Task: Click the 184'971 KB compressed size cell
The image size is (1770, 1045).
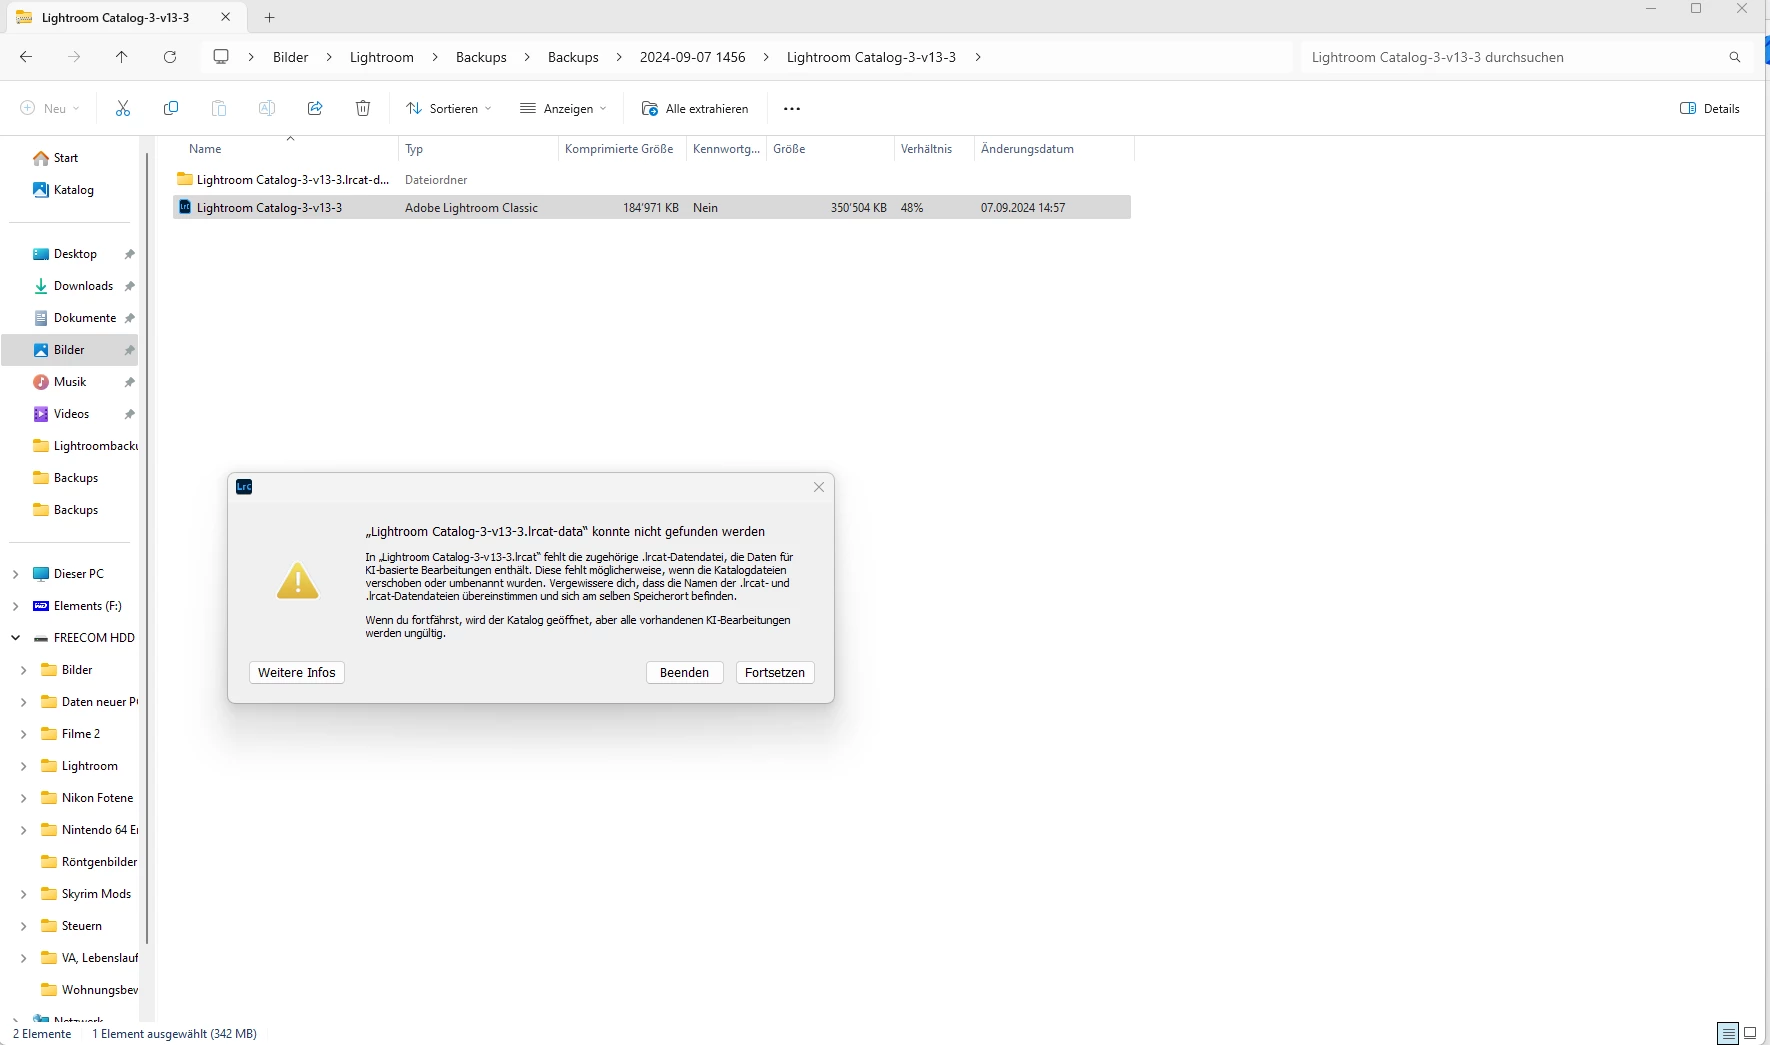Action: point(651,208)
